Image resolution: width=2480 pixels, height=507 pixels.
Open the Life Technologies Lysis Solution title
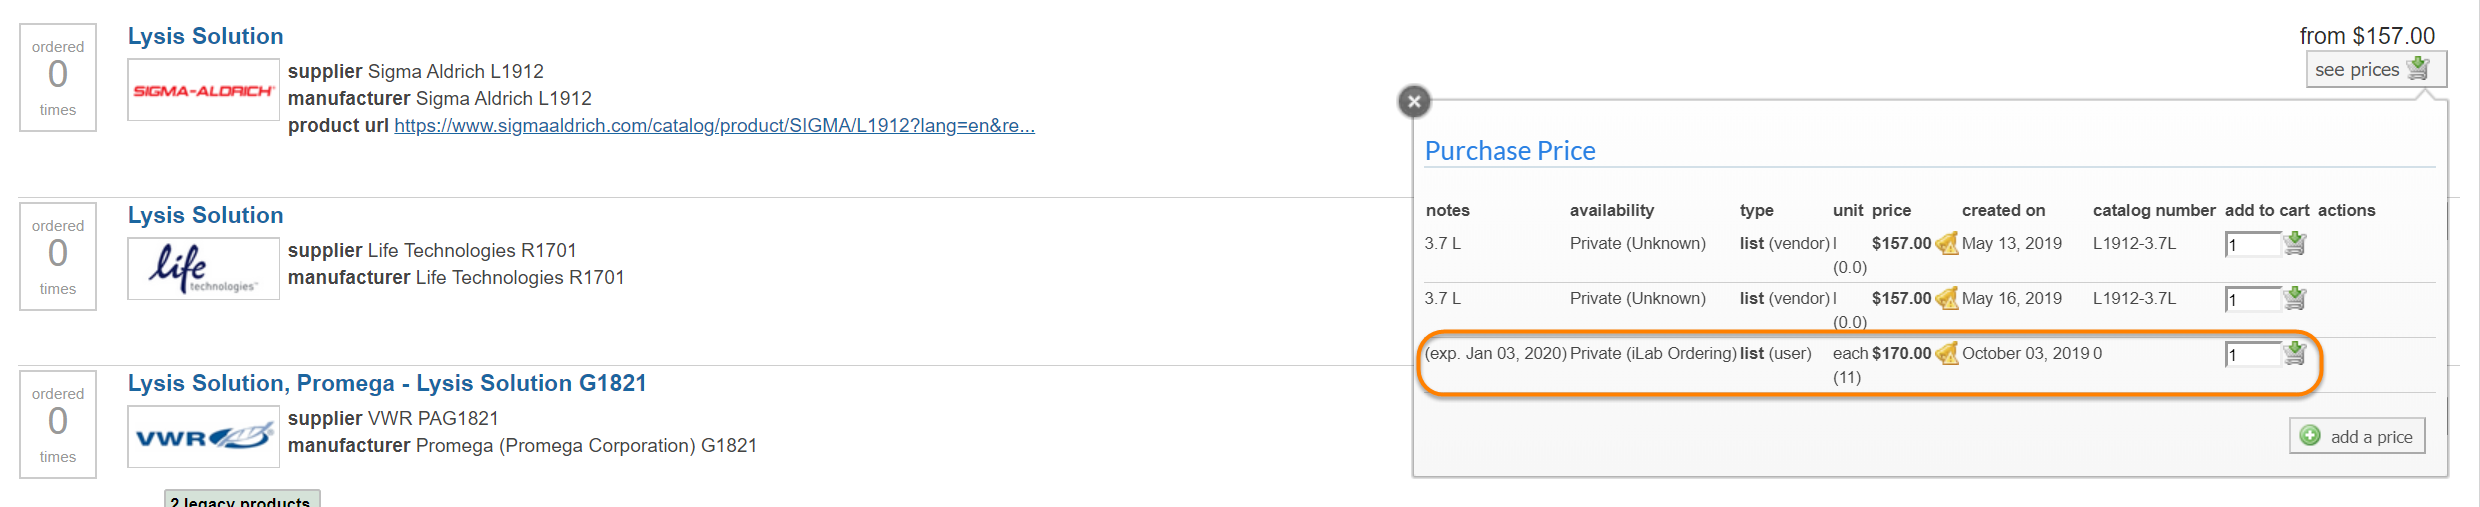pos(205,215)
